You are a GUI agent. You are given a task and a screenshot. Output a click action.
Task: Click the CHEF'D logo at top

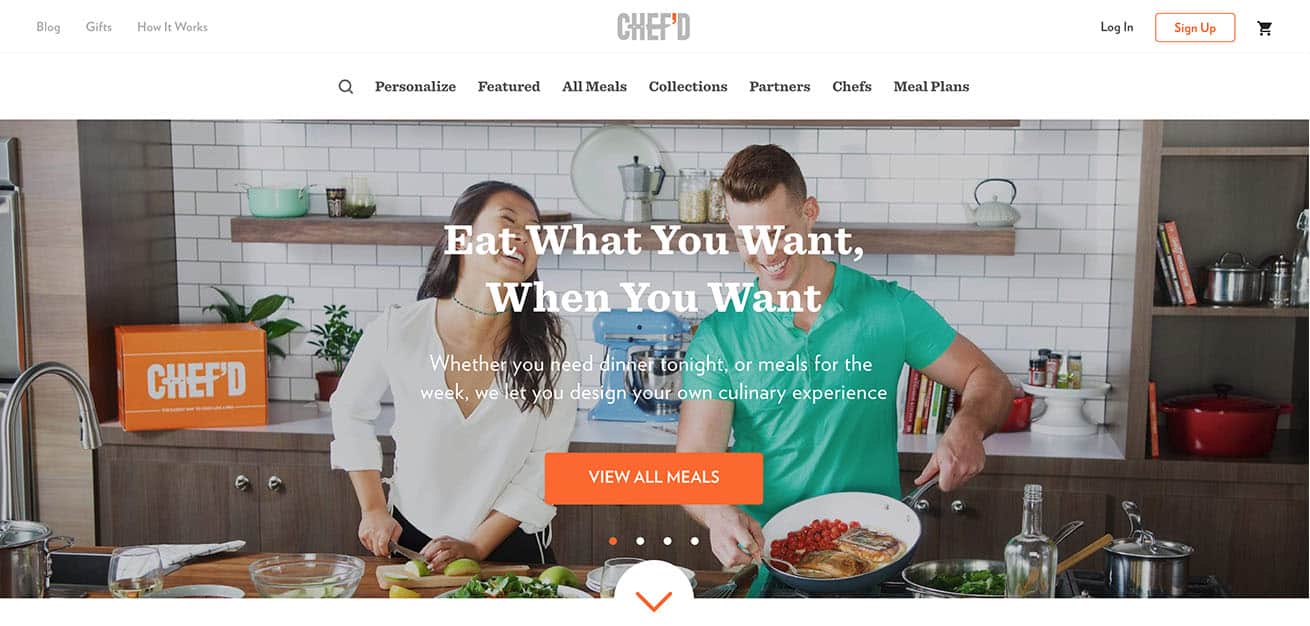pos(654,27)
